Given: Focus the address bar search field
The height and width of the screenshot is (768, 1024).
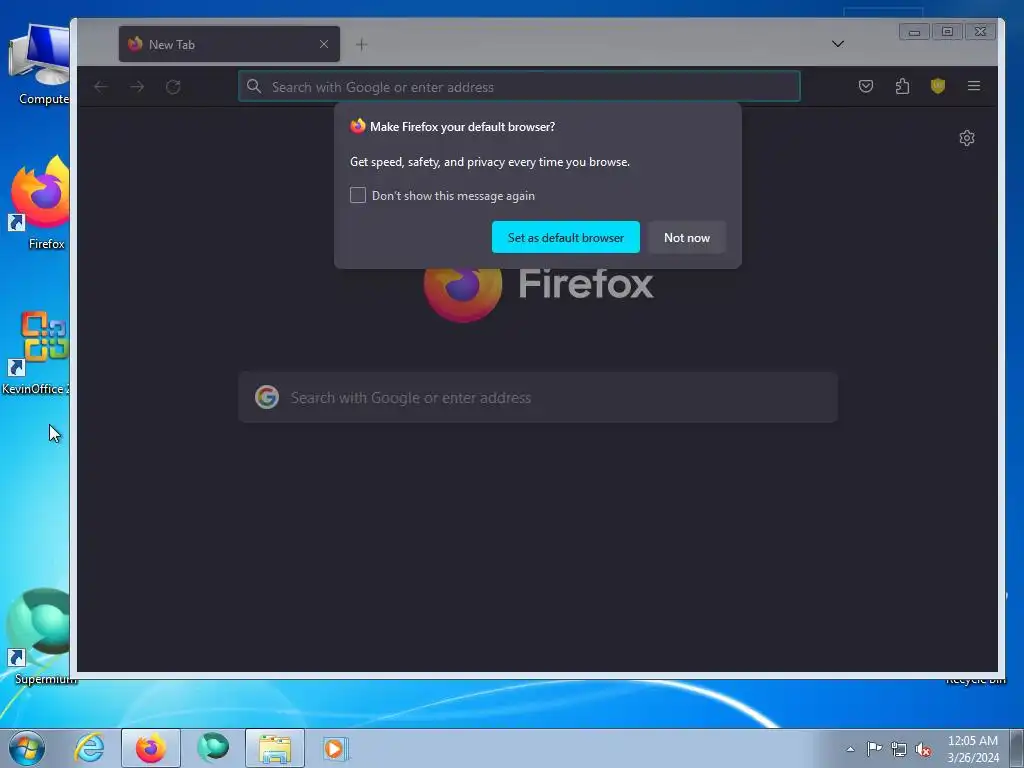Looking at the screenshot, I should pos(519,86).
